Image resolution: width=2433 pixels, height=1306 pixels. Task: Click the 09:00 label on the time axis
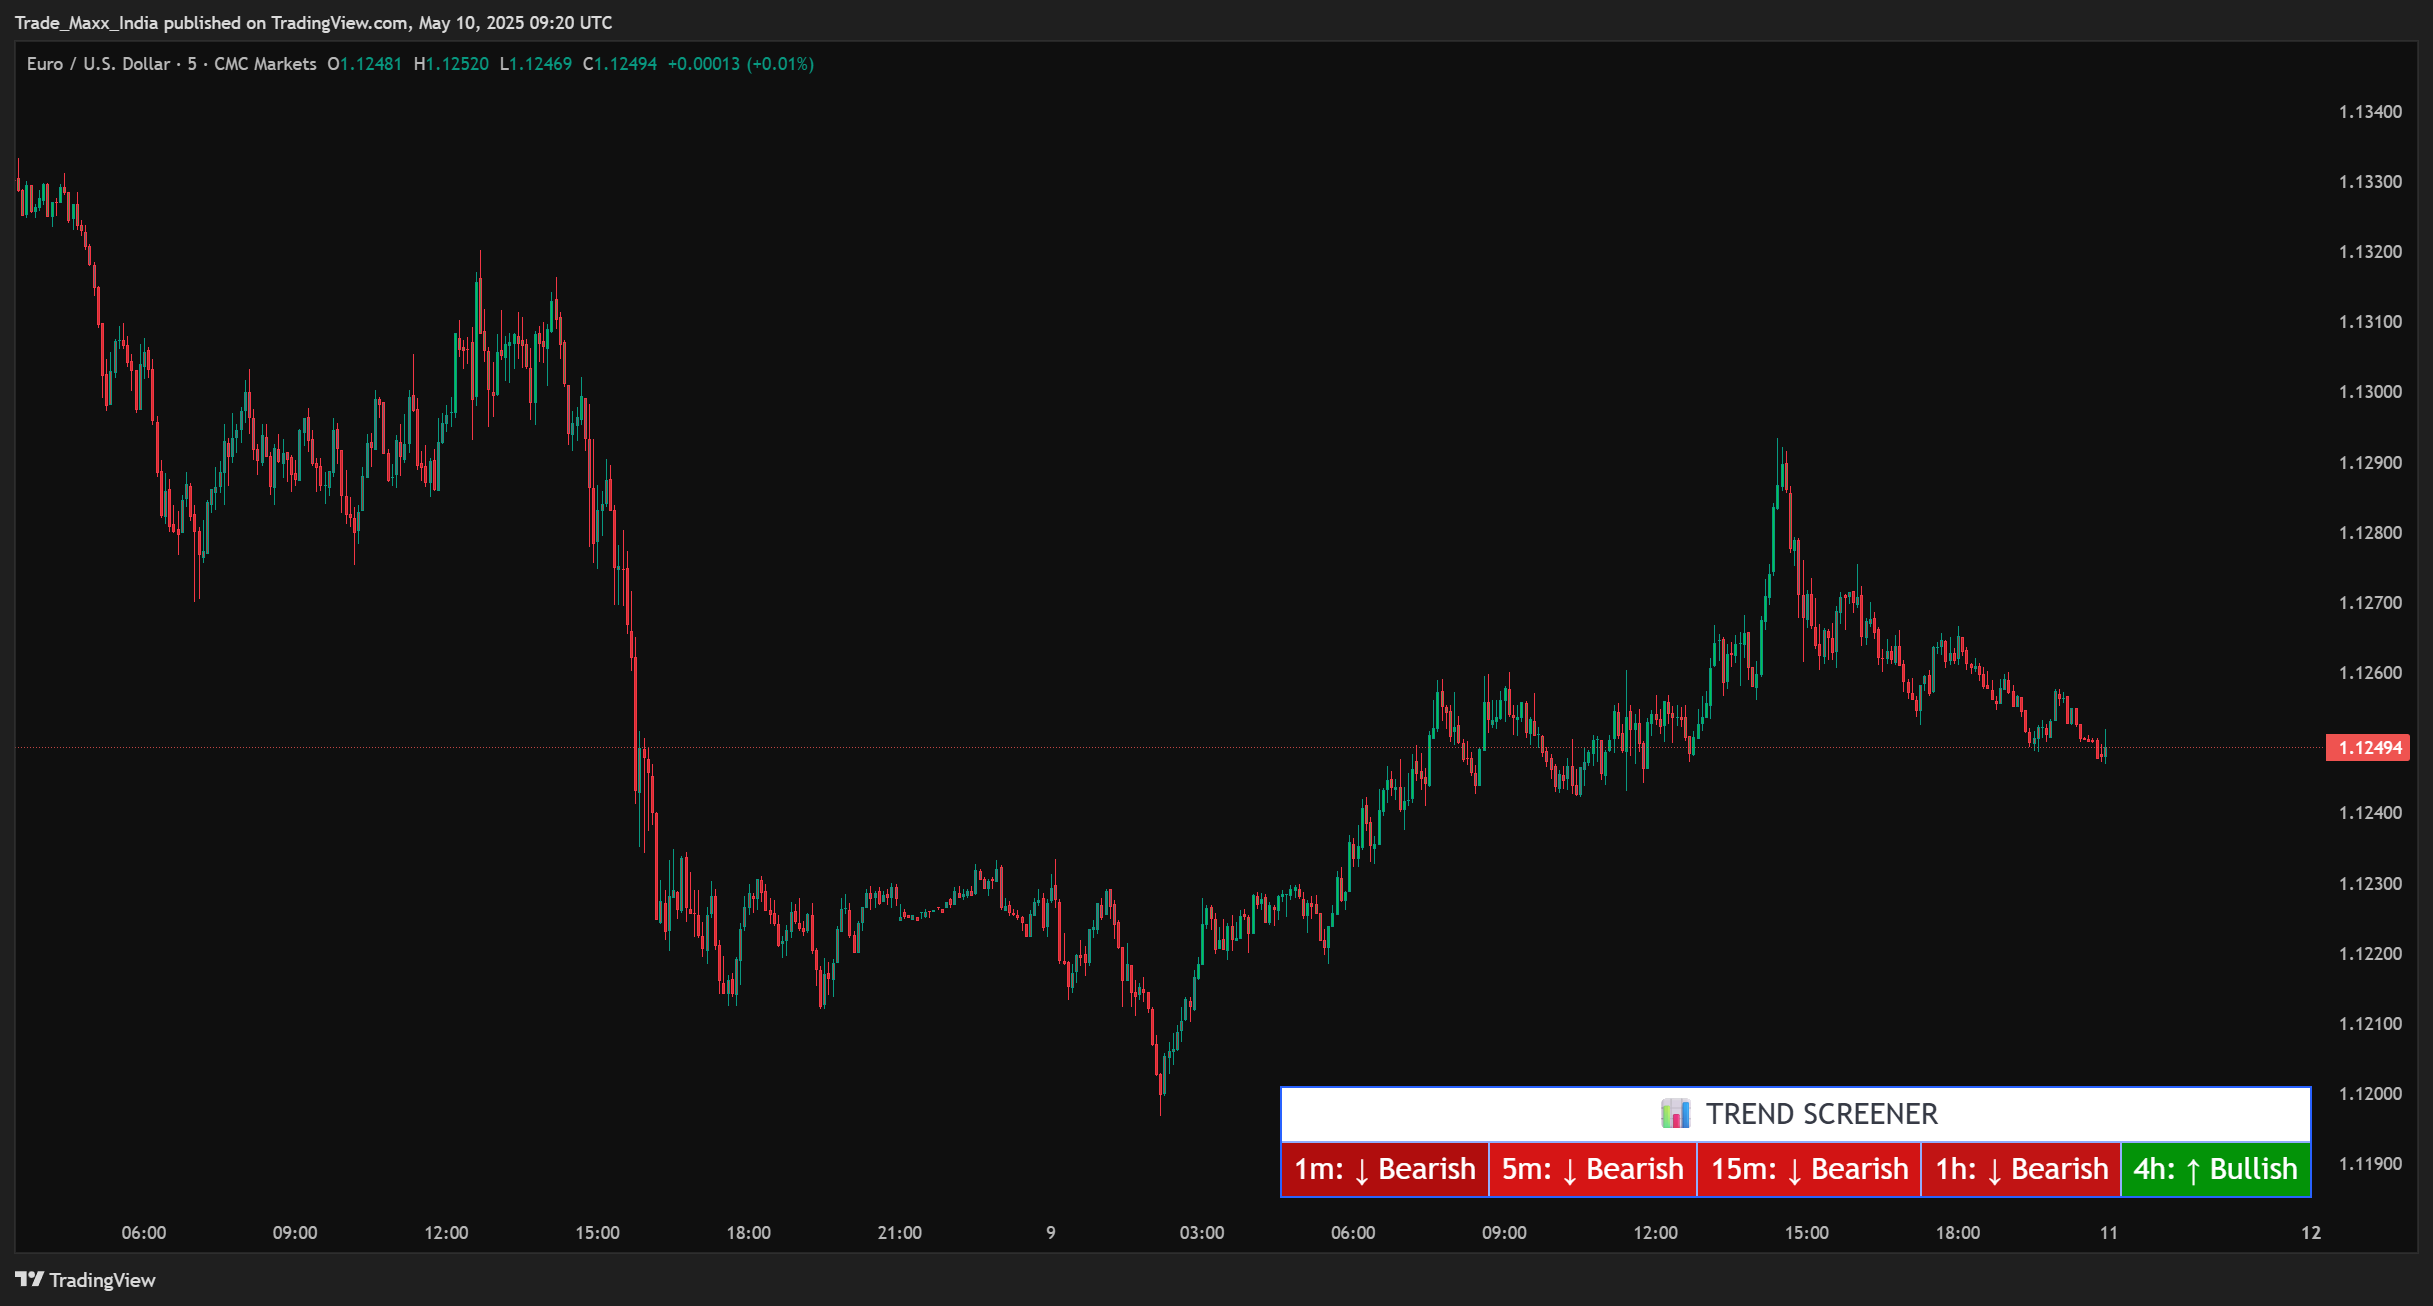[x=295, y=1232]
